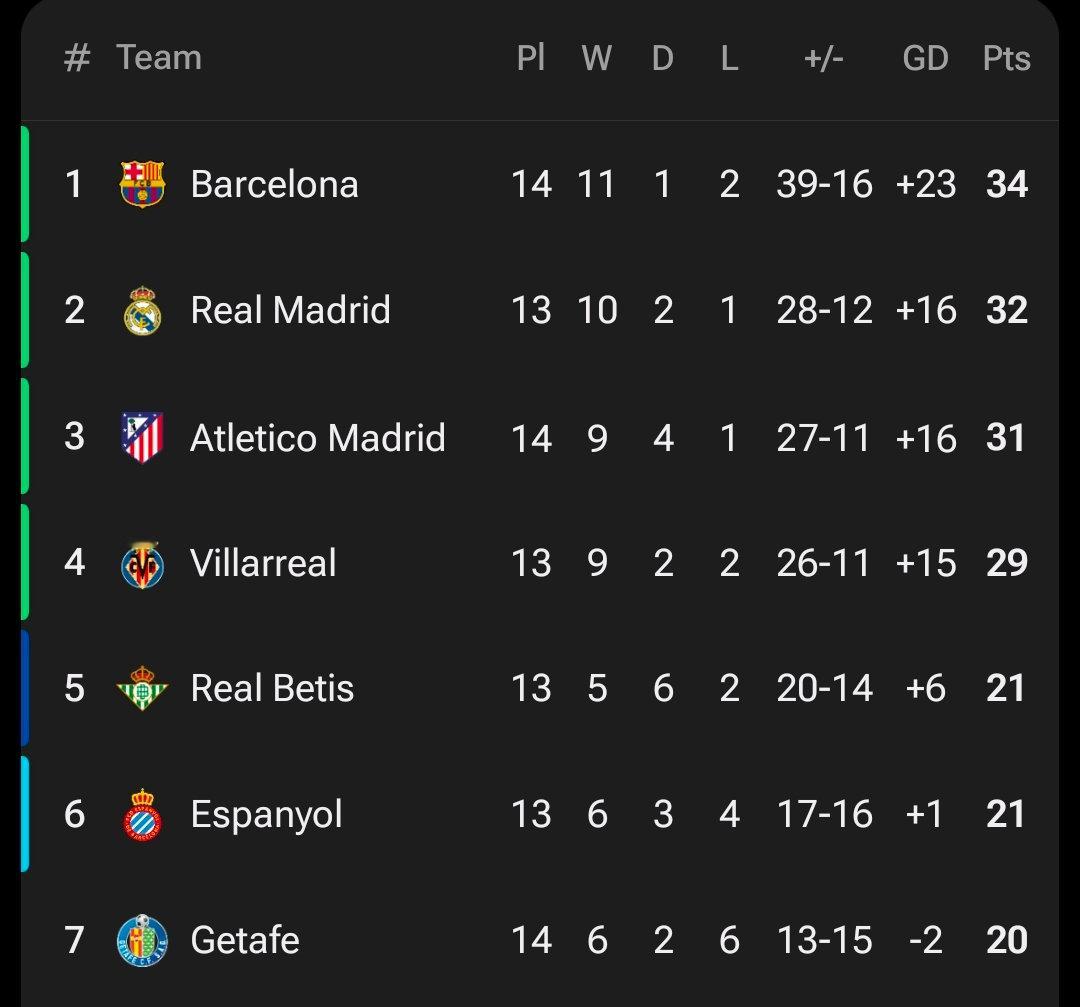Viewport: 1080px width, 1007px height.
Task: Tap the Villarreal team name
Action: [x=263, y=563]
